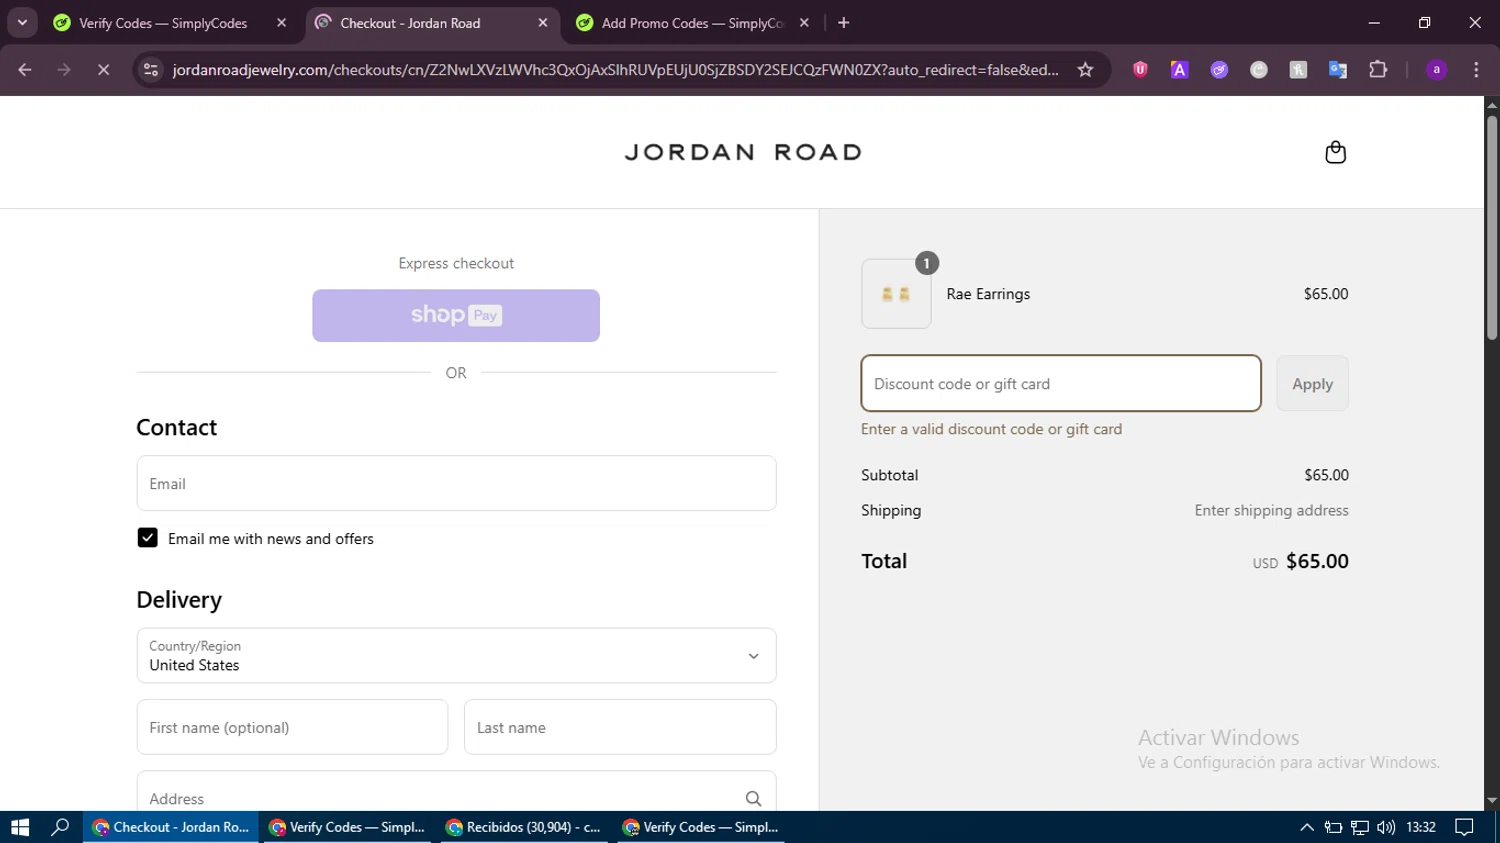Click the Delivery section heading

(x=179, y=600)
